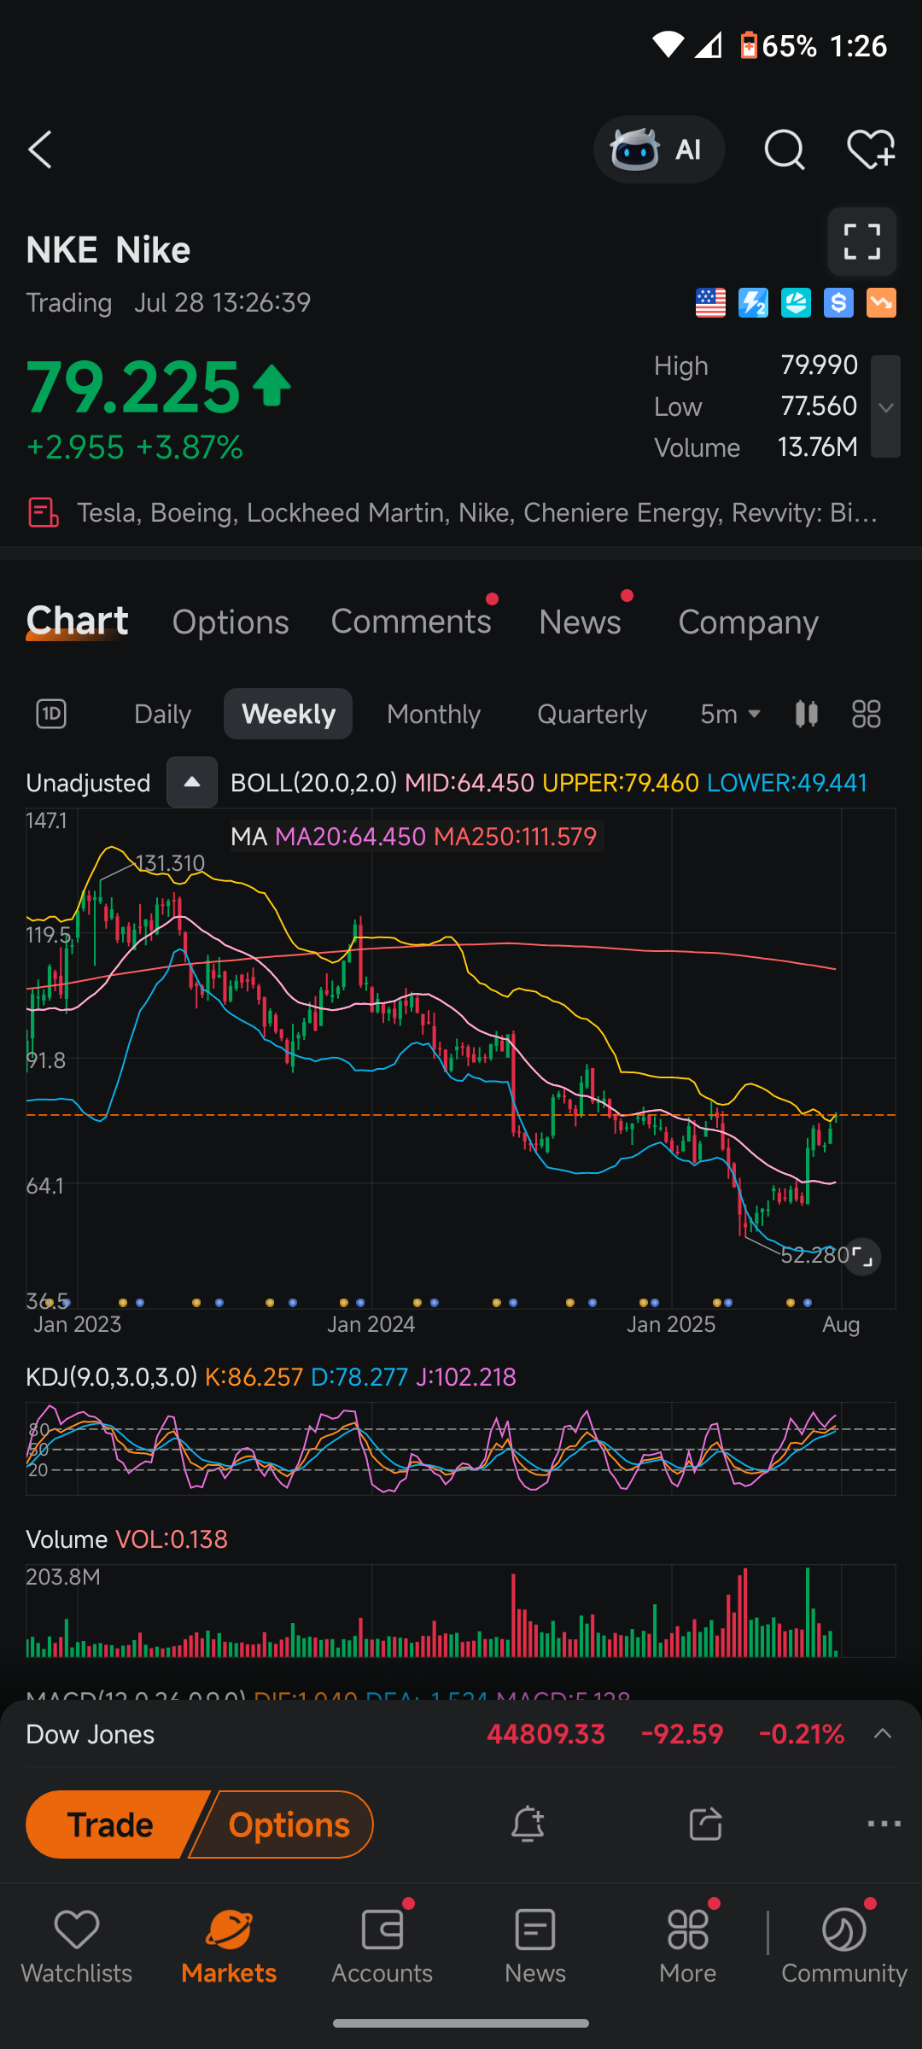
Task: Tap the Dow Jones index ticker bar
Action: (x=461, y=1734)
